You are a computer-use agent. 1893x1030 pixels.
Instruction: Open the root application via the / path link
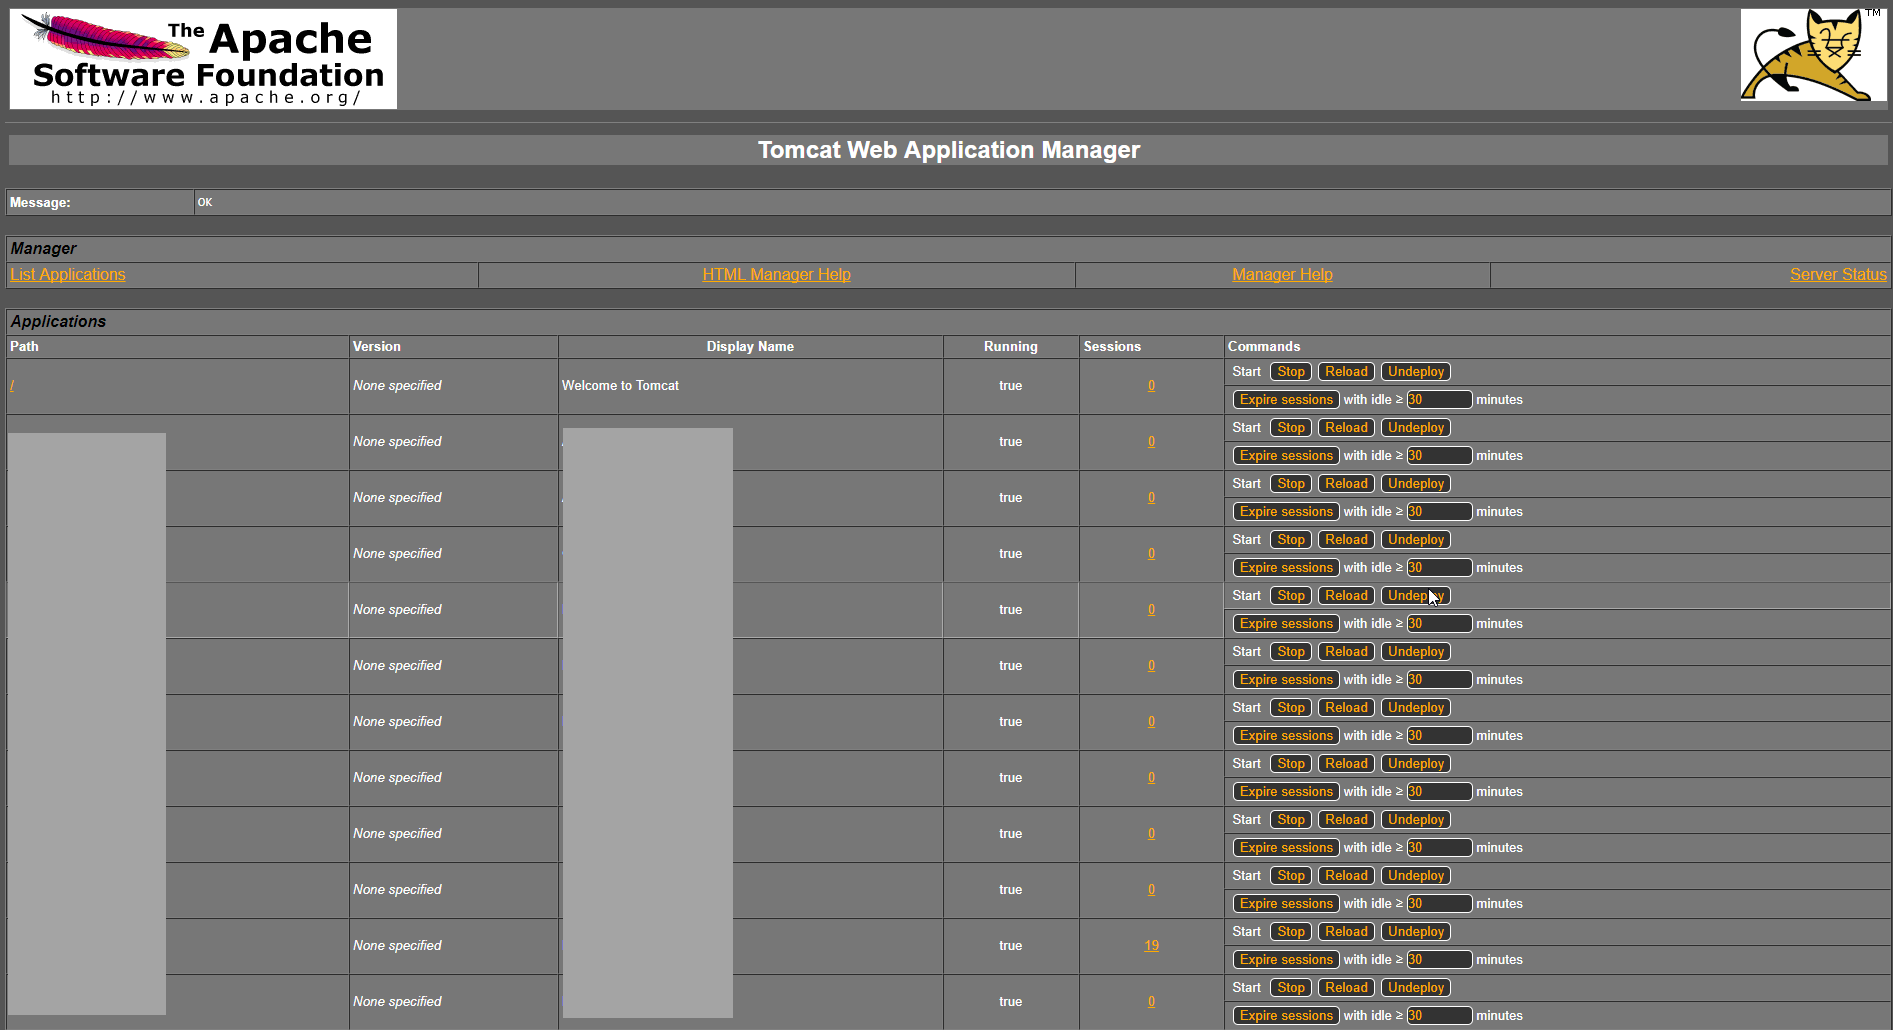(x=12, y=385)
